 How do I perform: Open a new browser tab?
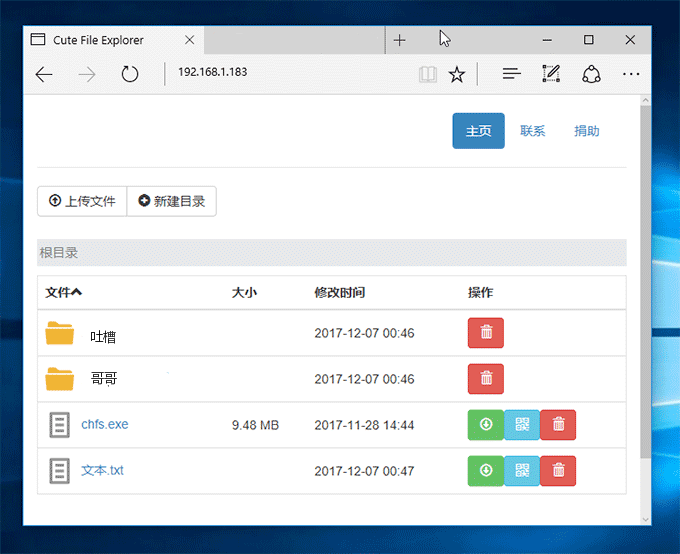click(399, 40)
